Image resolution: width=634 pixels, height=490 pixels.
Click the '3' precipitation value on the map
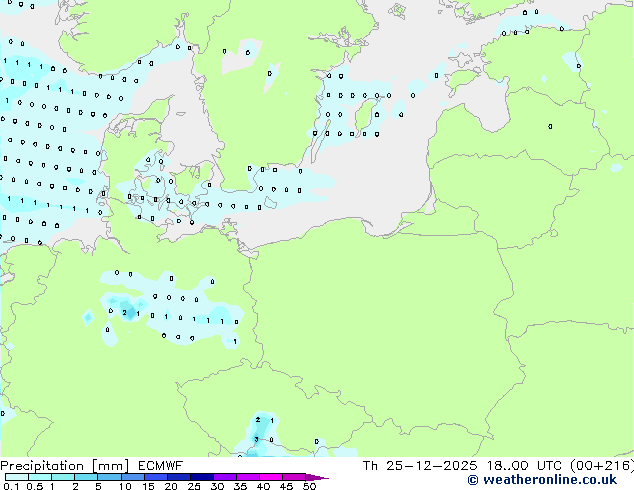[x=256, y=439]
